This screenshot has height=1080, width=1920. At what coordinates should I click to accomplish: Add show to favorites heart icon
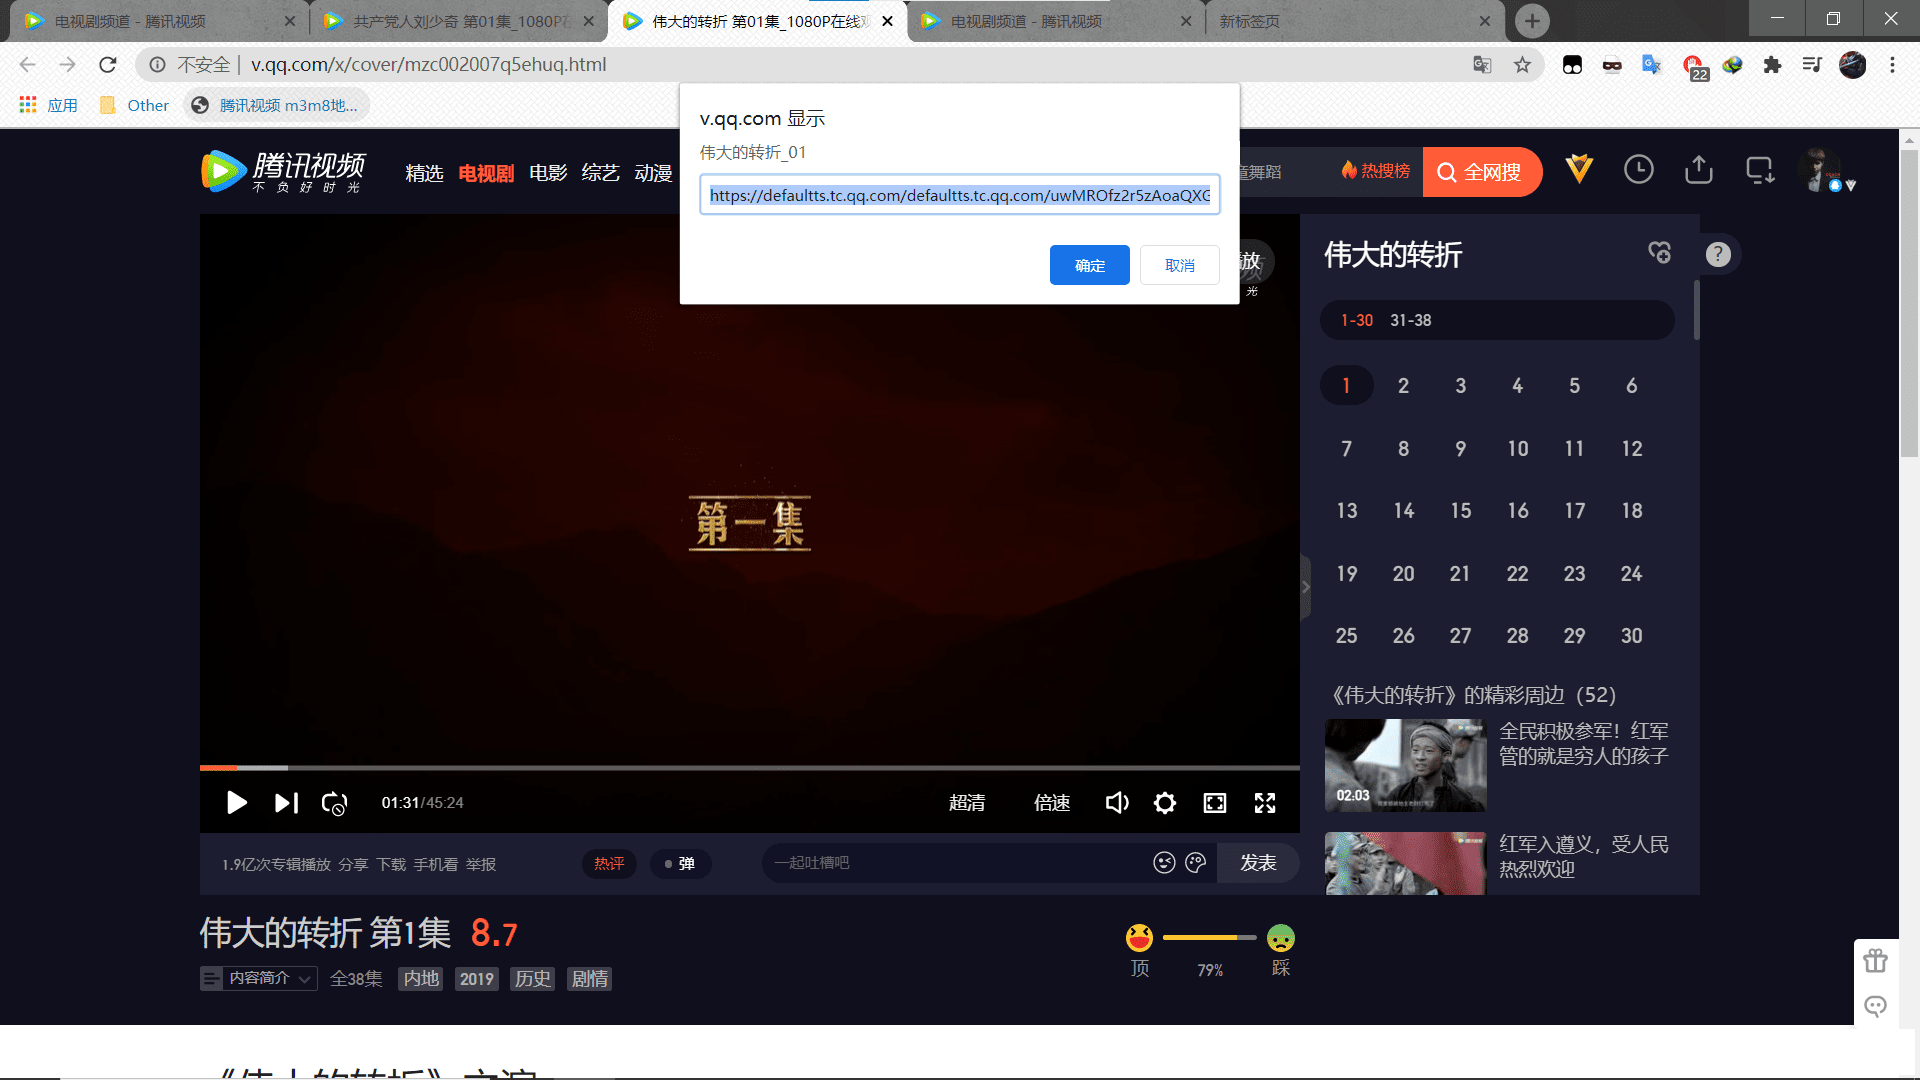[1660, 253]
